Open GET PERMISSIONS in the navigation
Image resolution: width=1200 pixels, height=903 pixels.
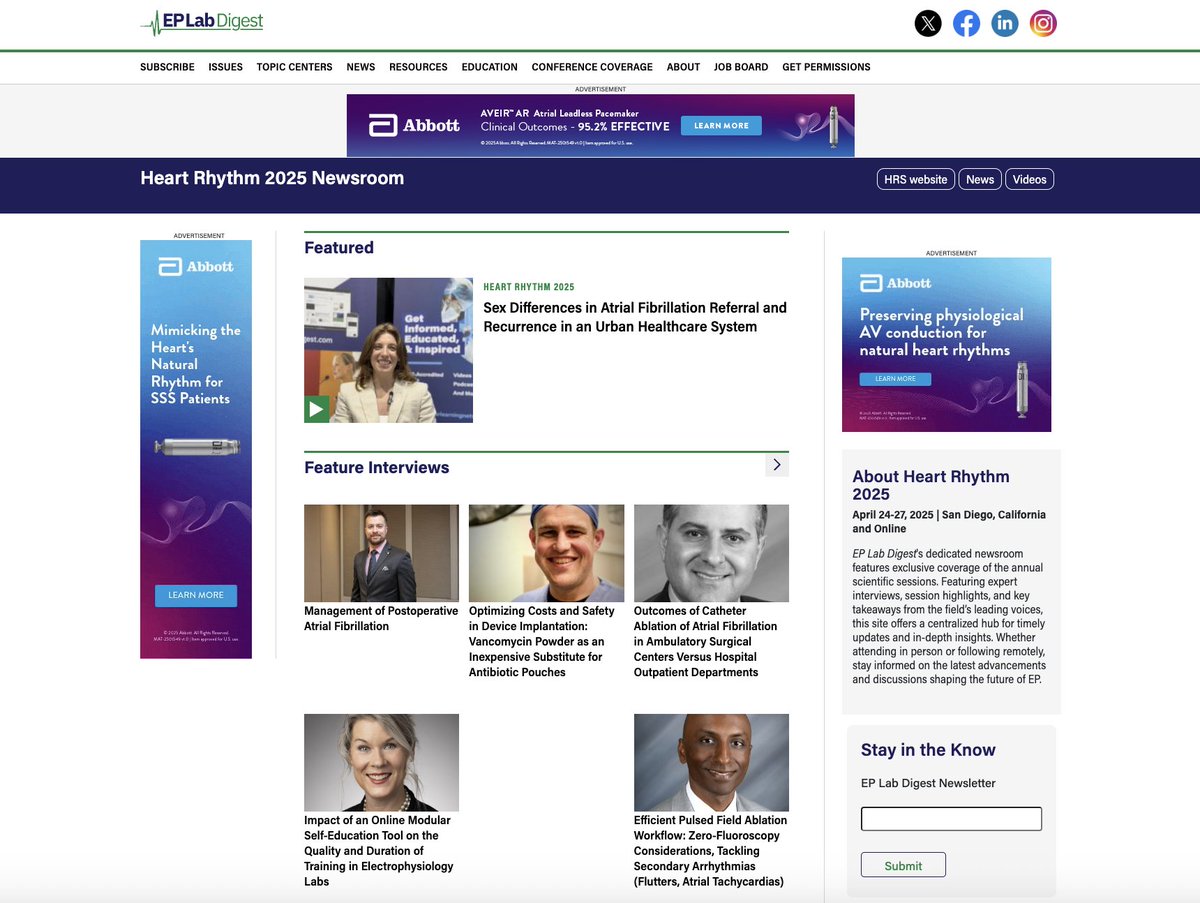(826, 67)
